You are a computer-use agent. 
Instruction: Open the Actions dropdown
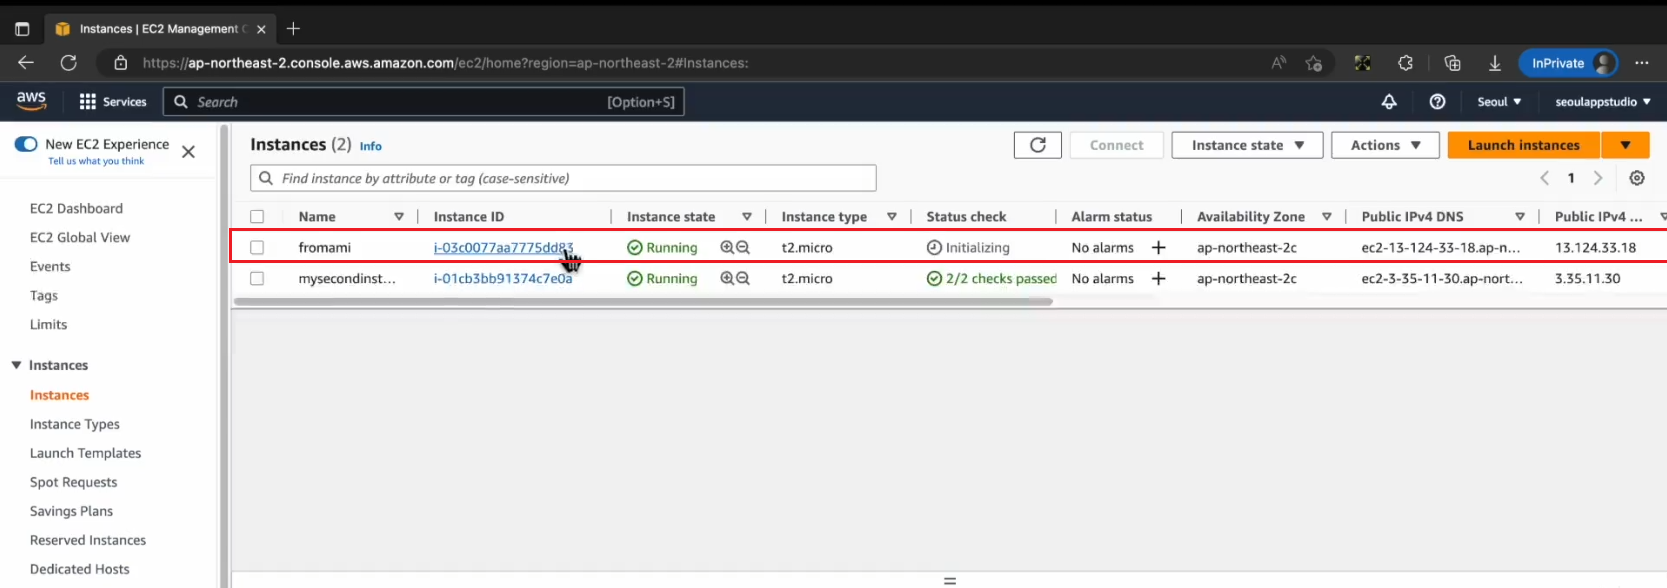1385,145
